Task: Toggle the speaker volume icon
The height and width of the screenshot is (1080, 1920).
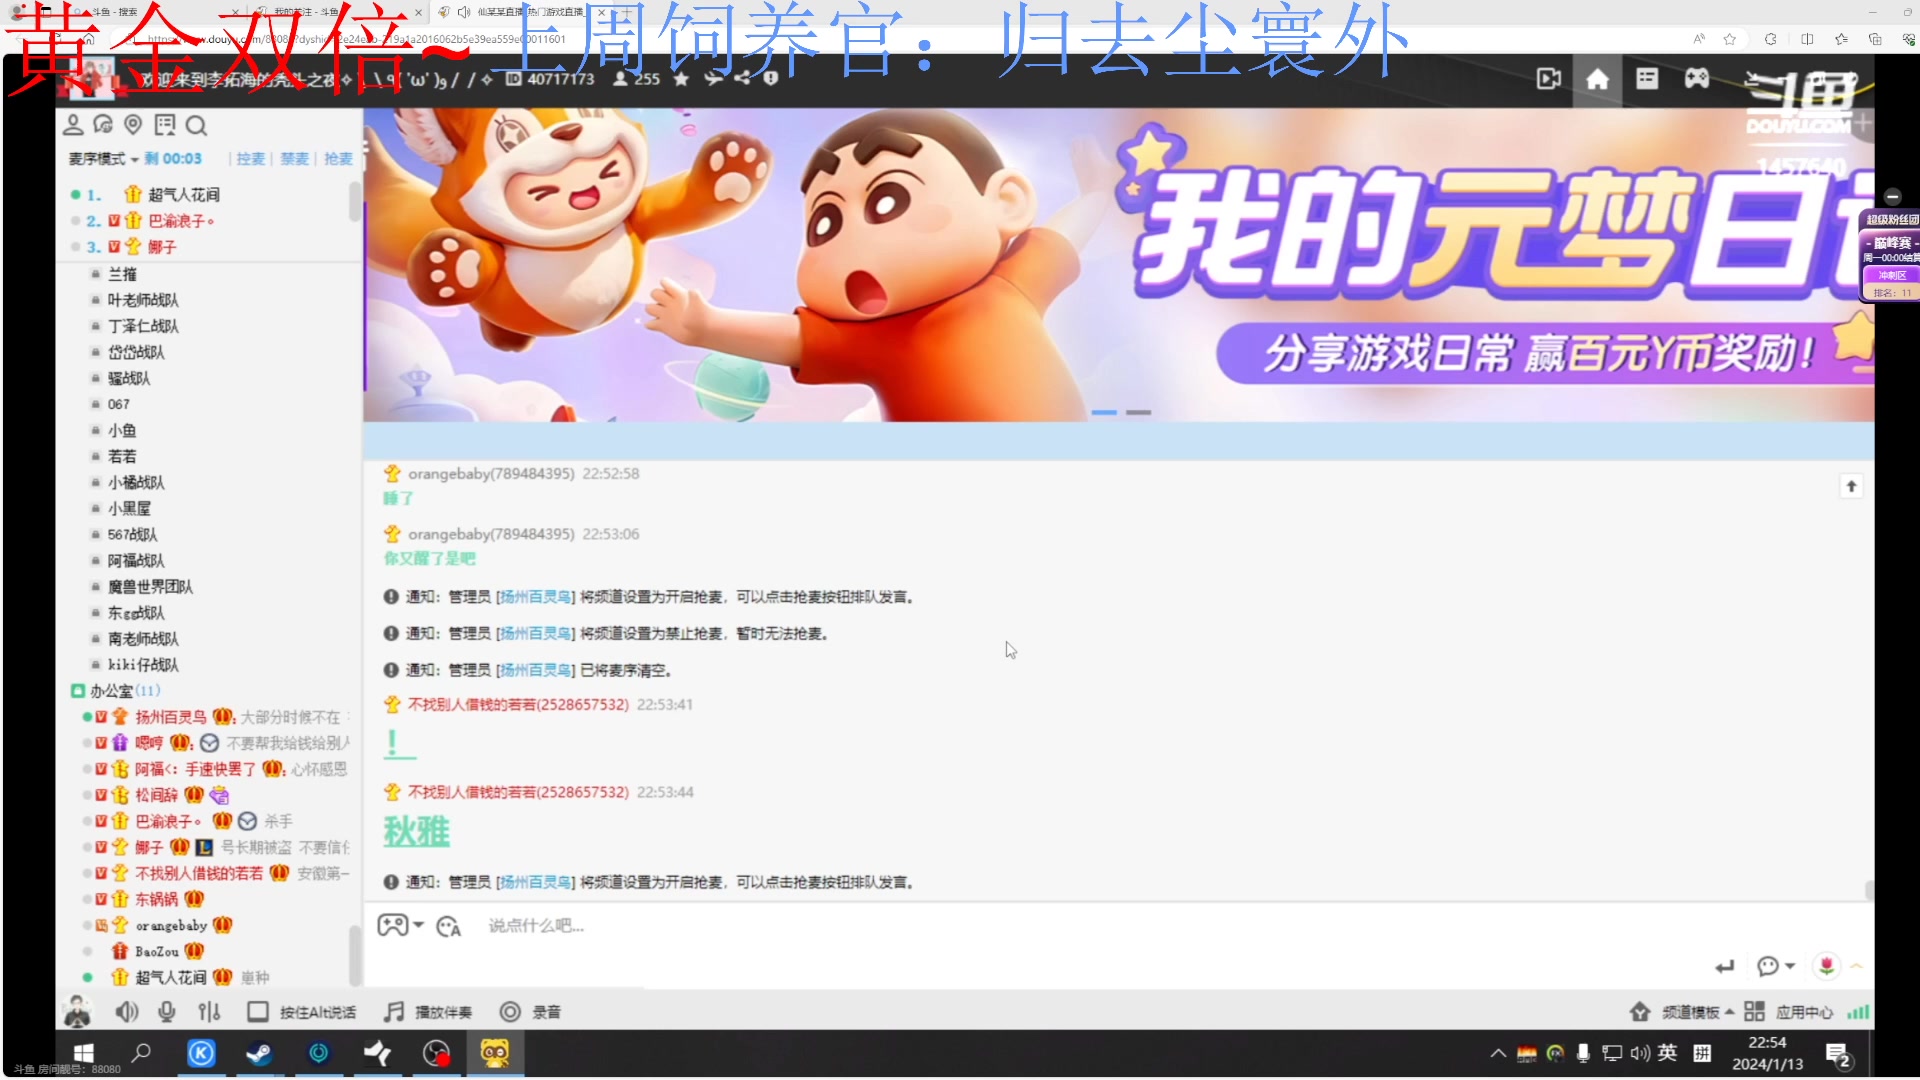Action: tap(126, 1012)
